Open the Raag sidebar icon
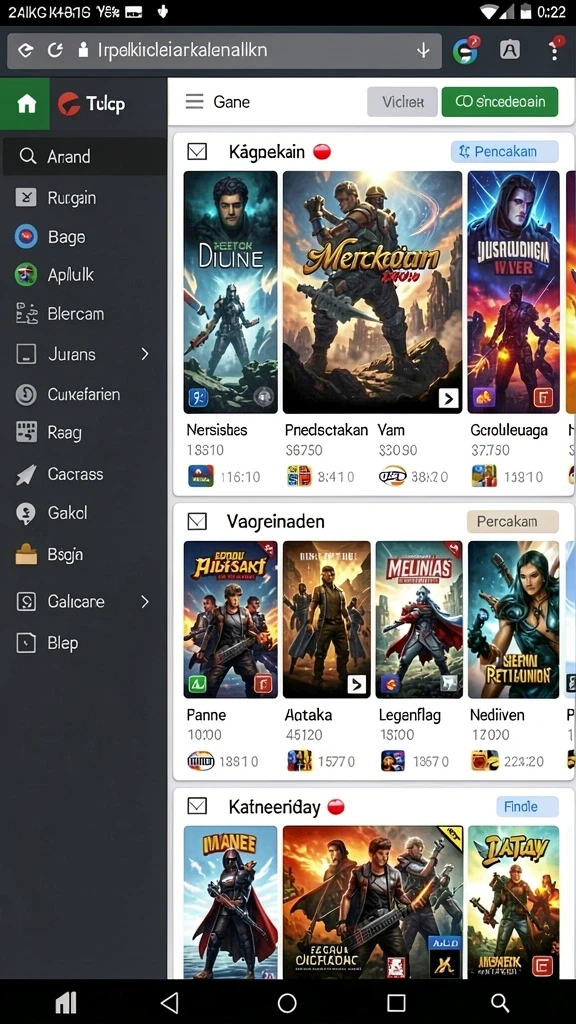576x1024 pixels. (x=25, y=432)
